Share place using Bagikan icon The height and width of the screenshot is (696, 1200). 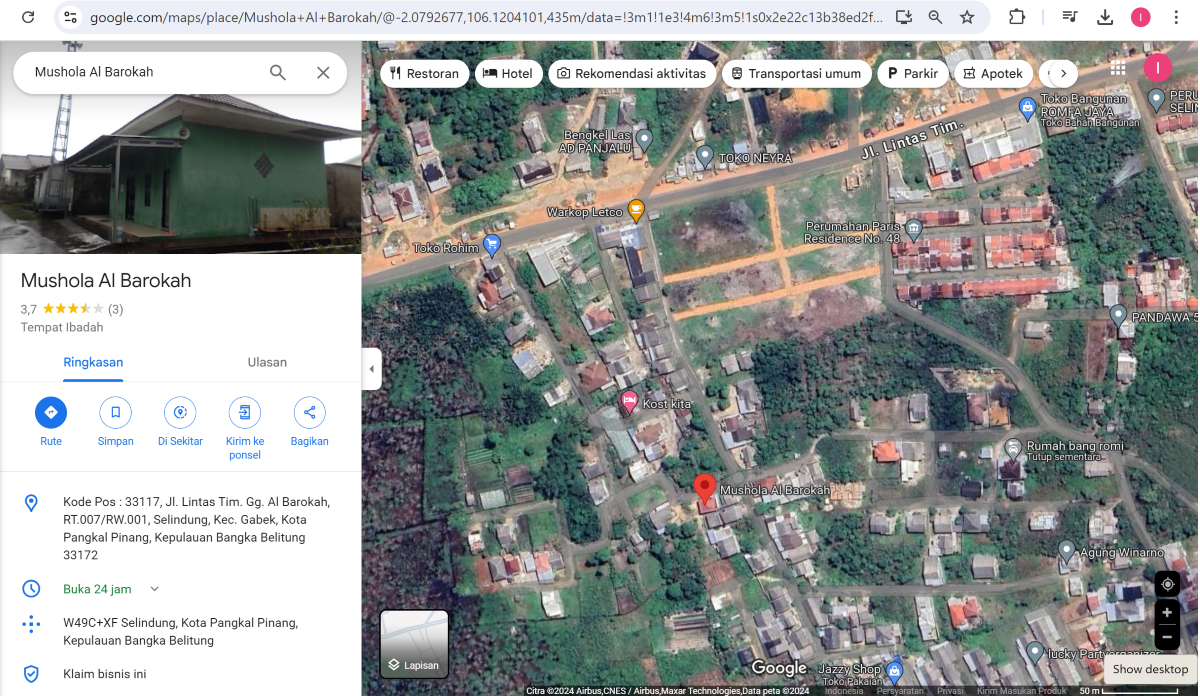click(309, 412)
